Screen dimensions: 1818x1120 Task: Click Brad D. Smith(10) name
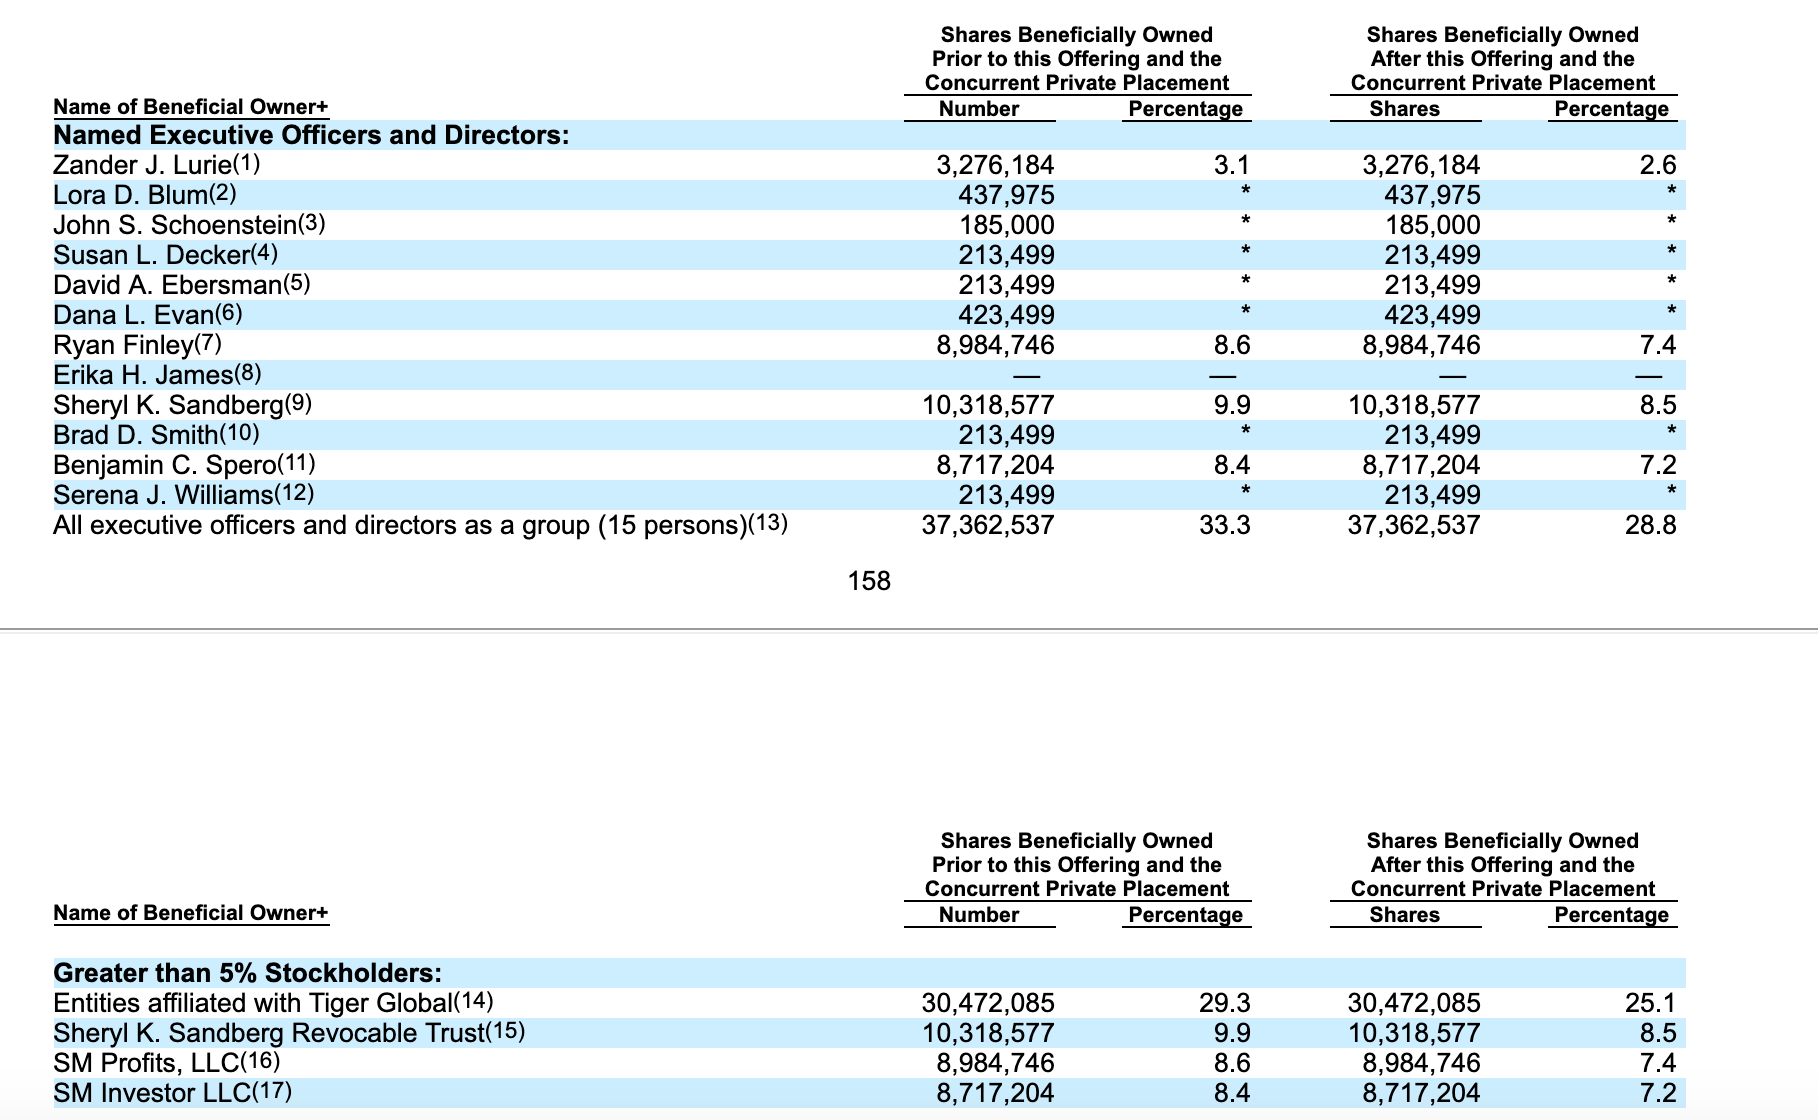click(x=156, y=434)
